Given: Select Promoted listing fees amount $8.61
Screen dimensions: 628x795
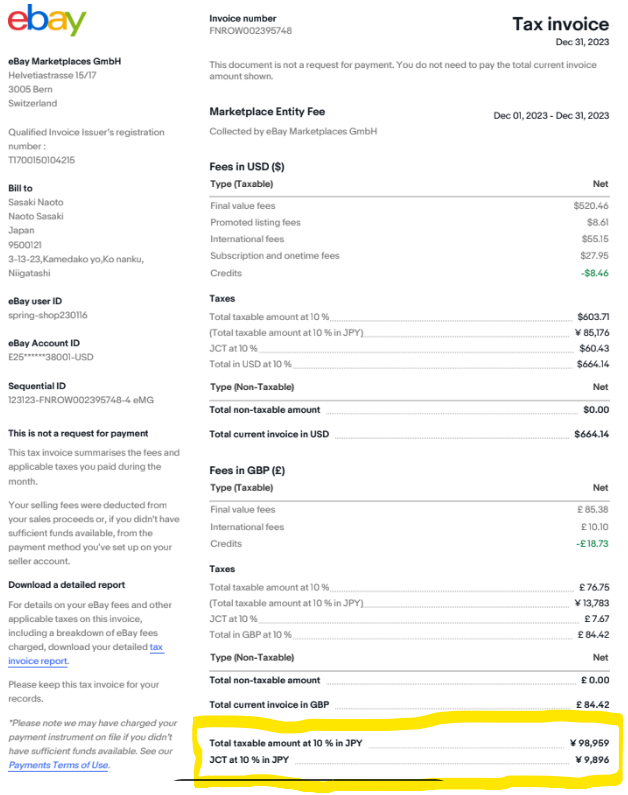Looking at the screenshot, I should tap(598, 223).
